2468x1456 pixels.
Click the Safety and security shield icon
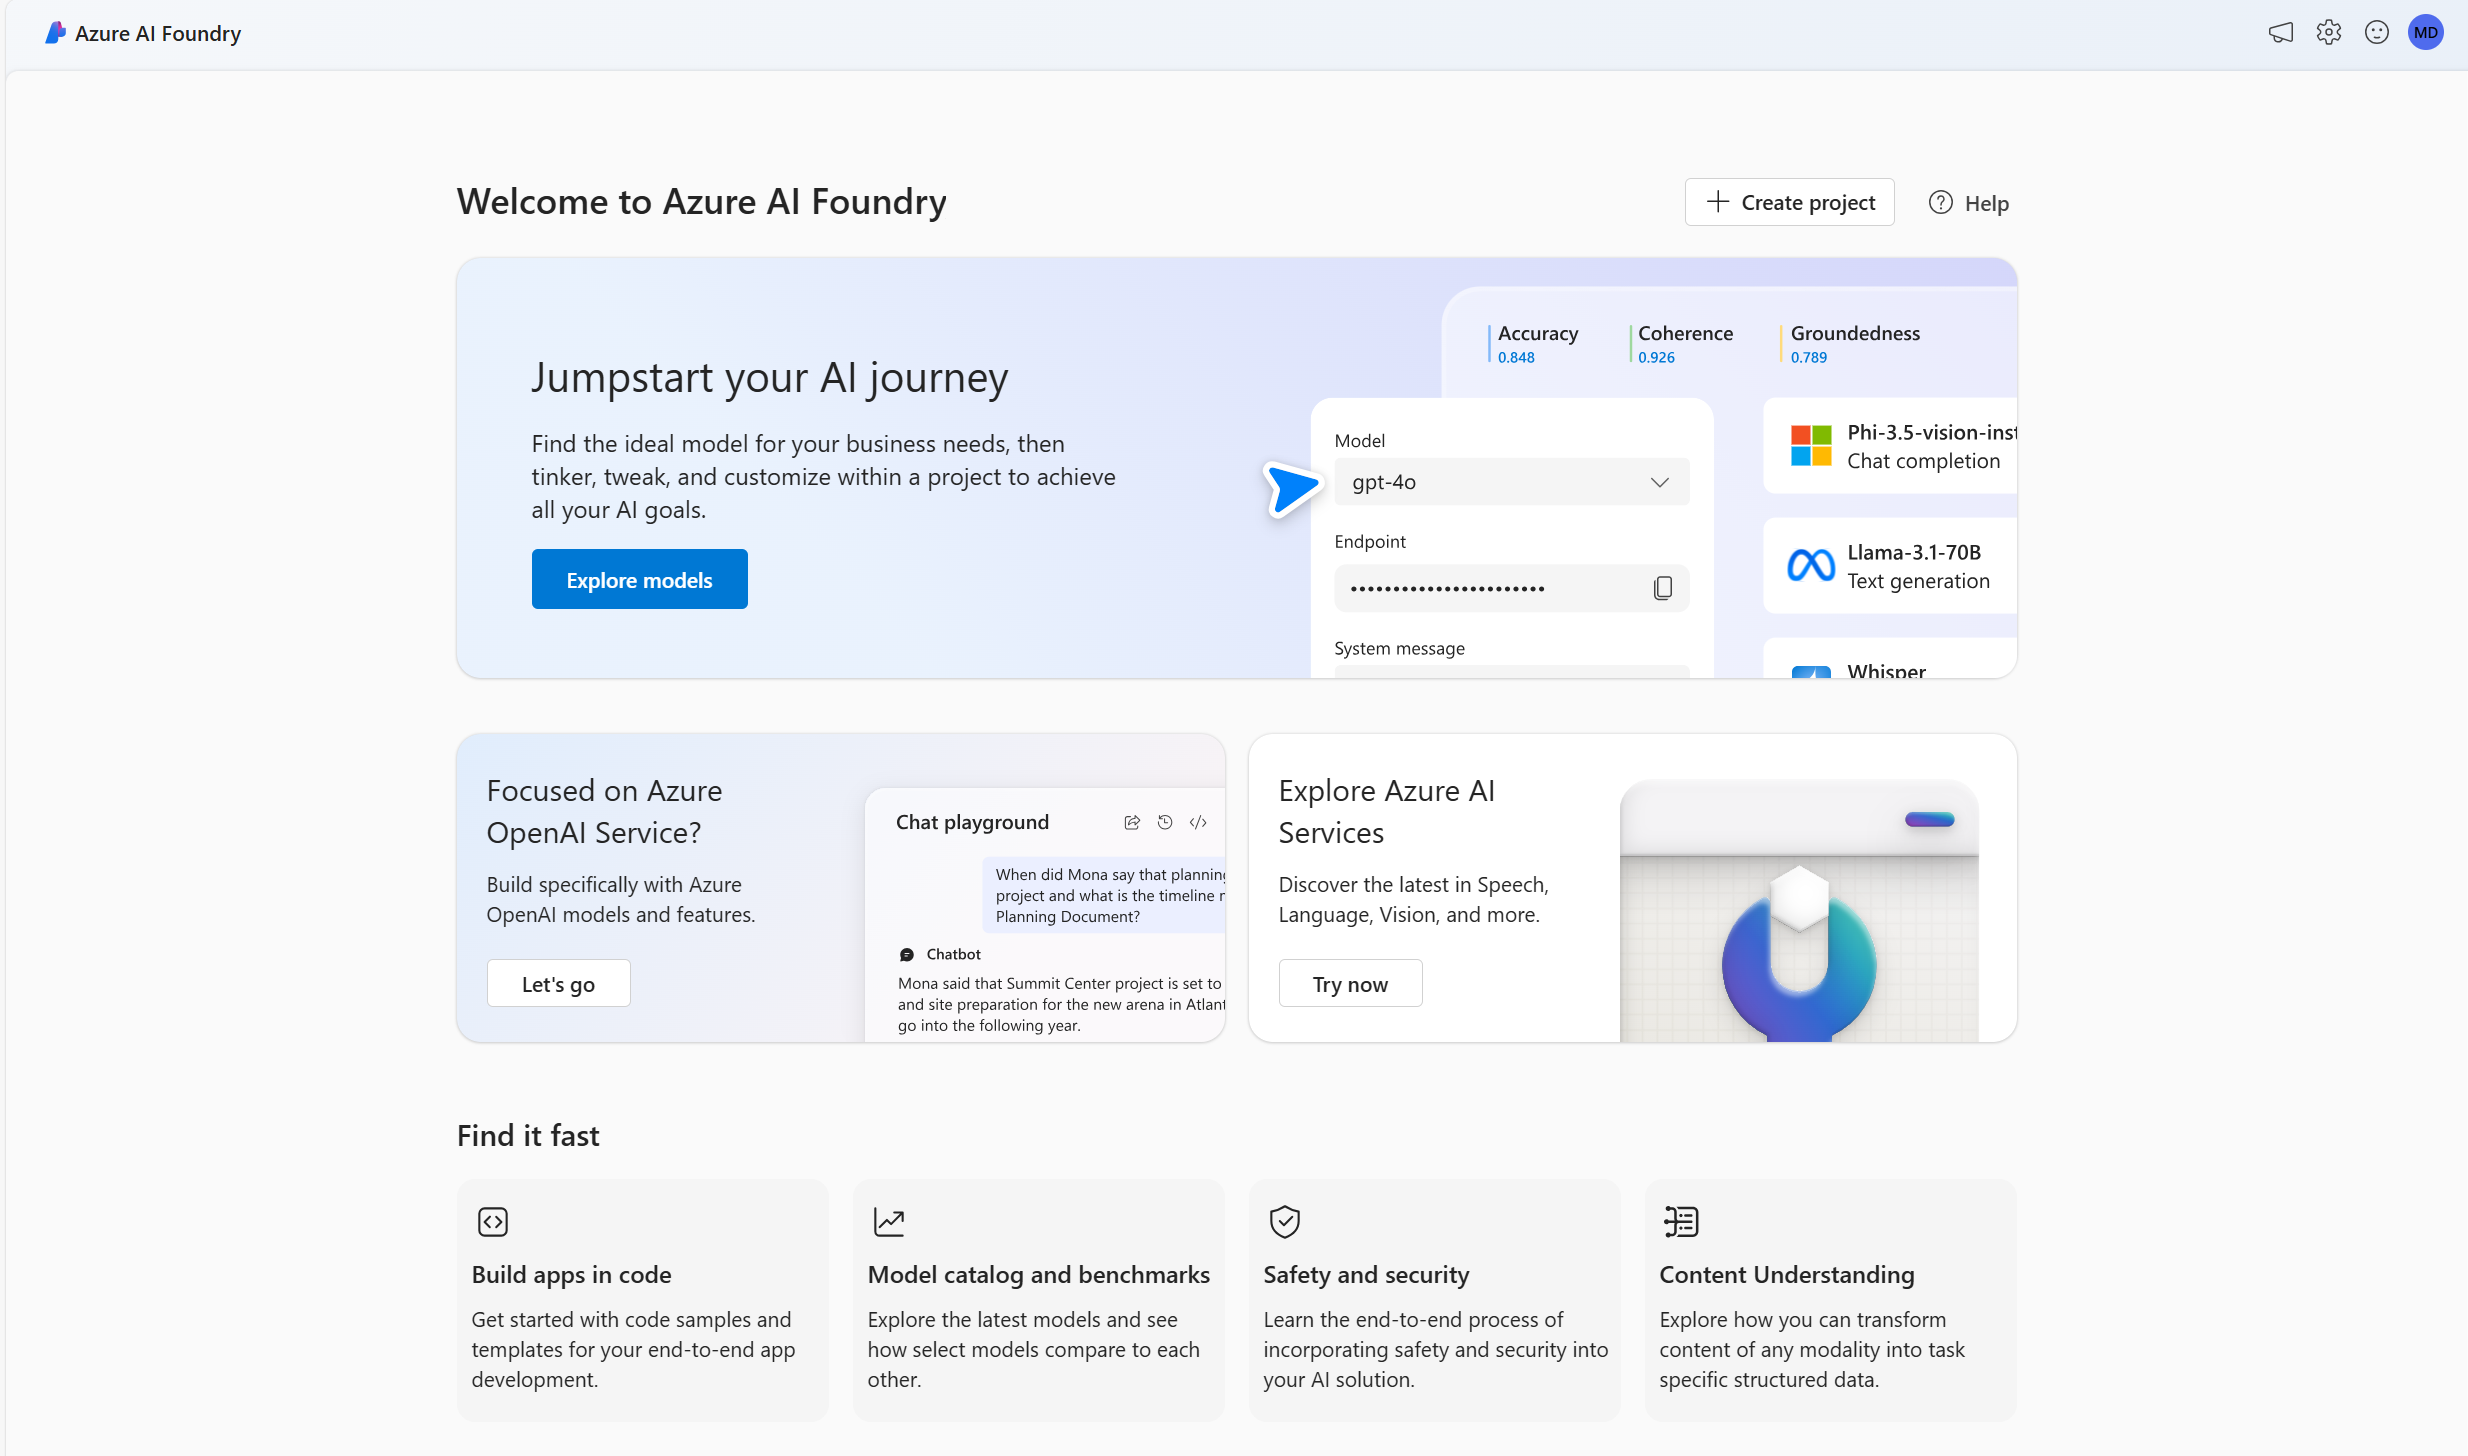tap(1285, 1221)
